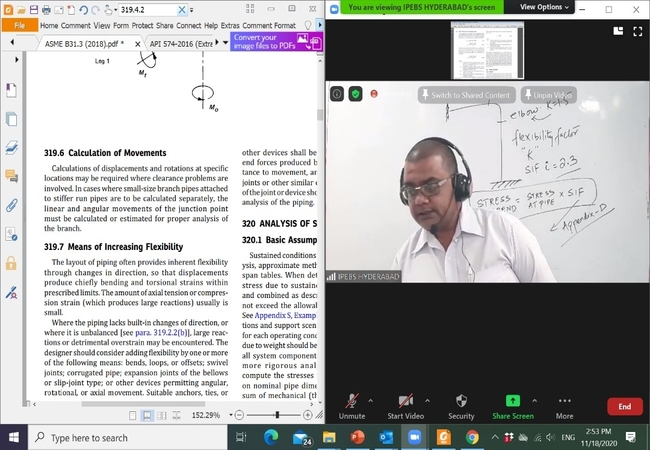
Task: Click the green encryption shield icon
Action: (355, 94)
